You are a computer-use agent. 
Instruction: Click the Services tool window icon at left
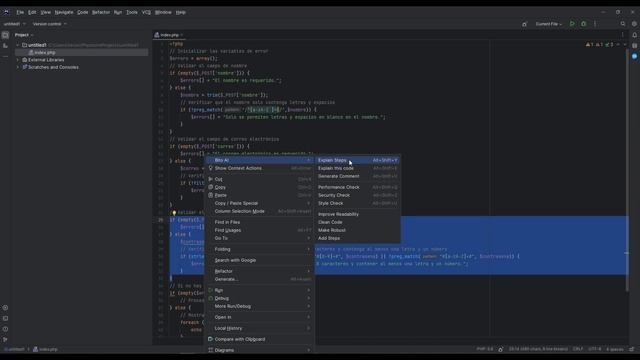pos(5,308)
